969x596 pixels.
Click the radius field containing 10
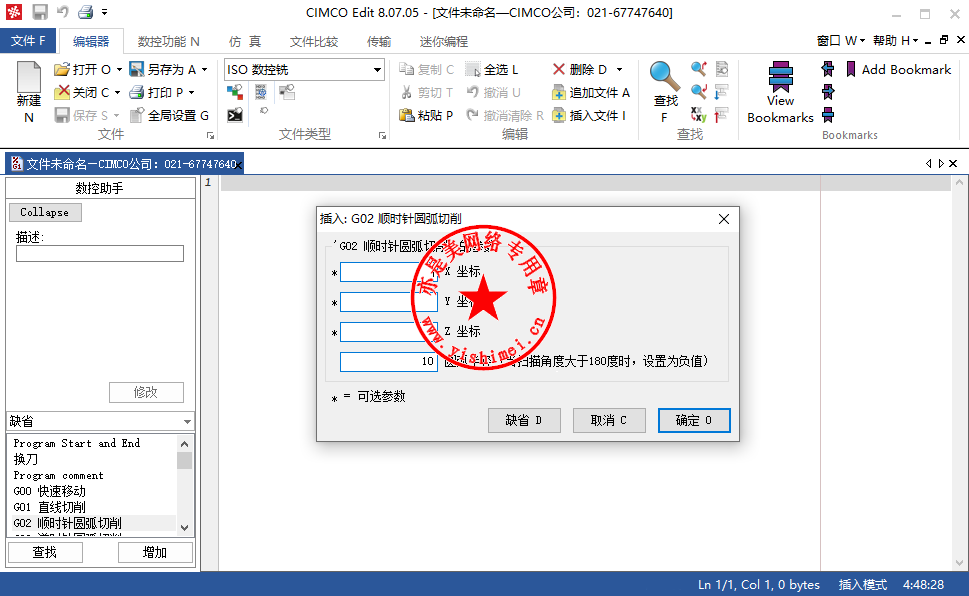(x=389, y=362)
